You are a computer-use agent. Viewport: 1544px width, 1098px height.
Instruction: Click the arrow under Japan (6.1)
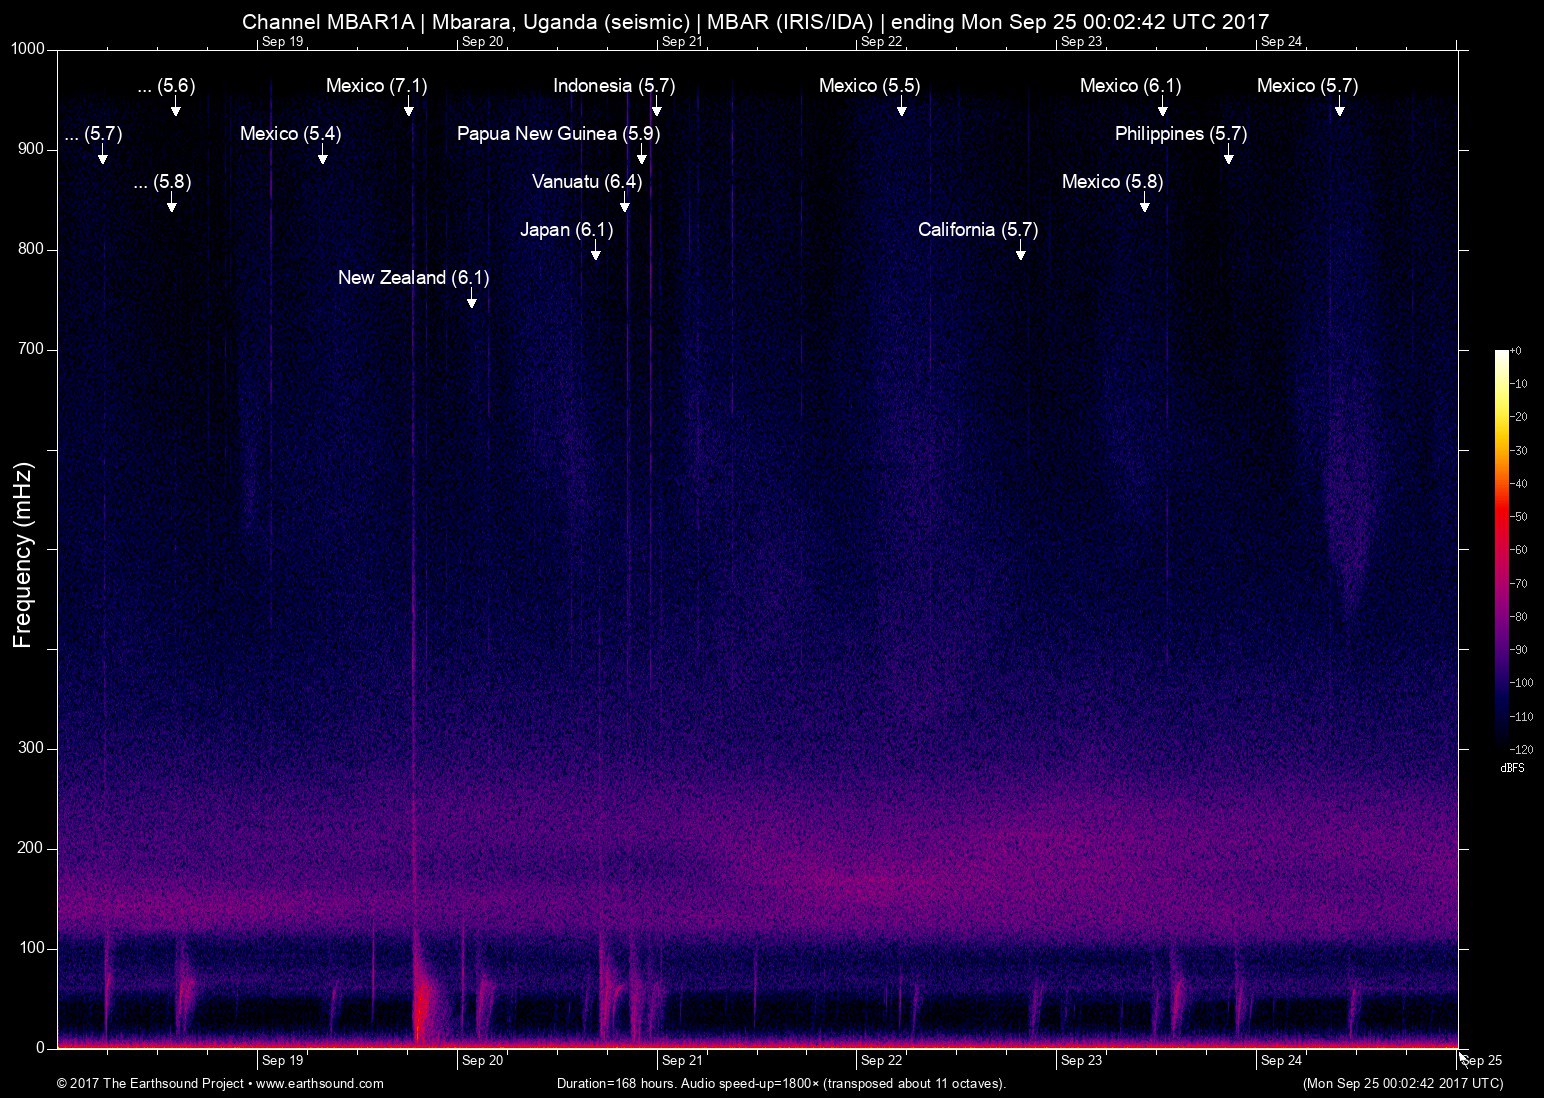[596, 251]
